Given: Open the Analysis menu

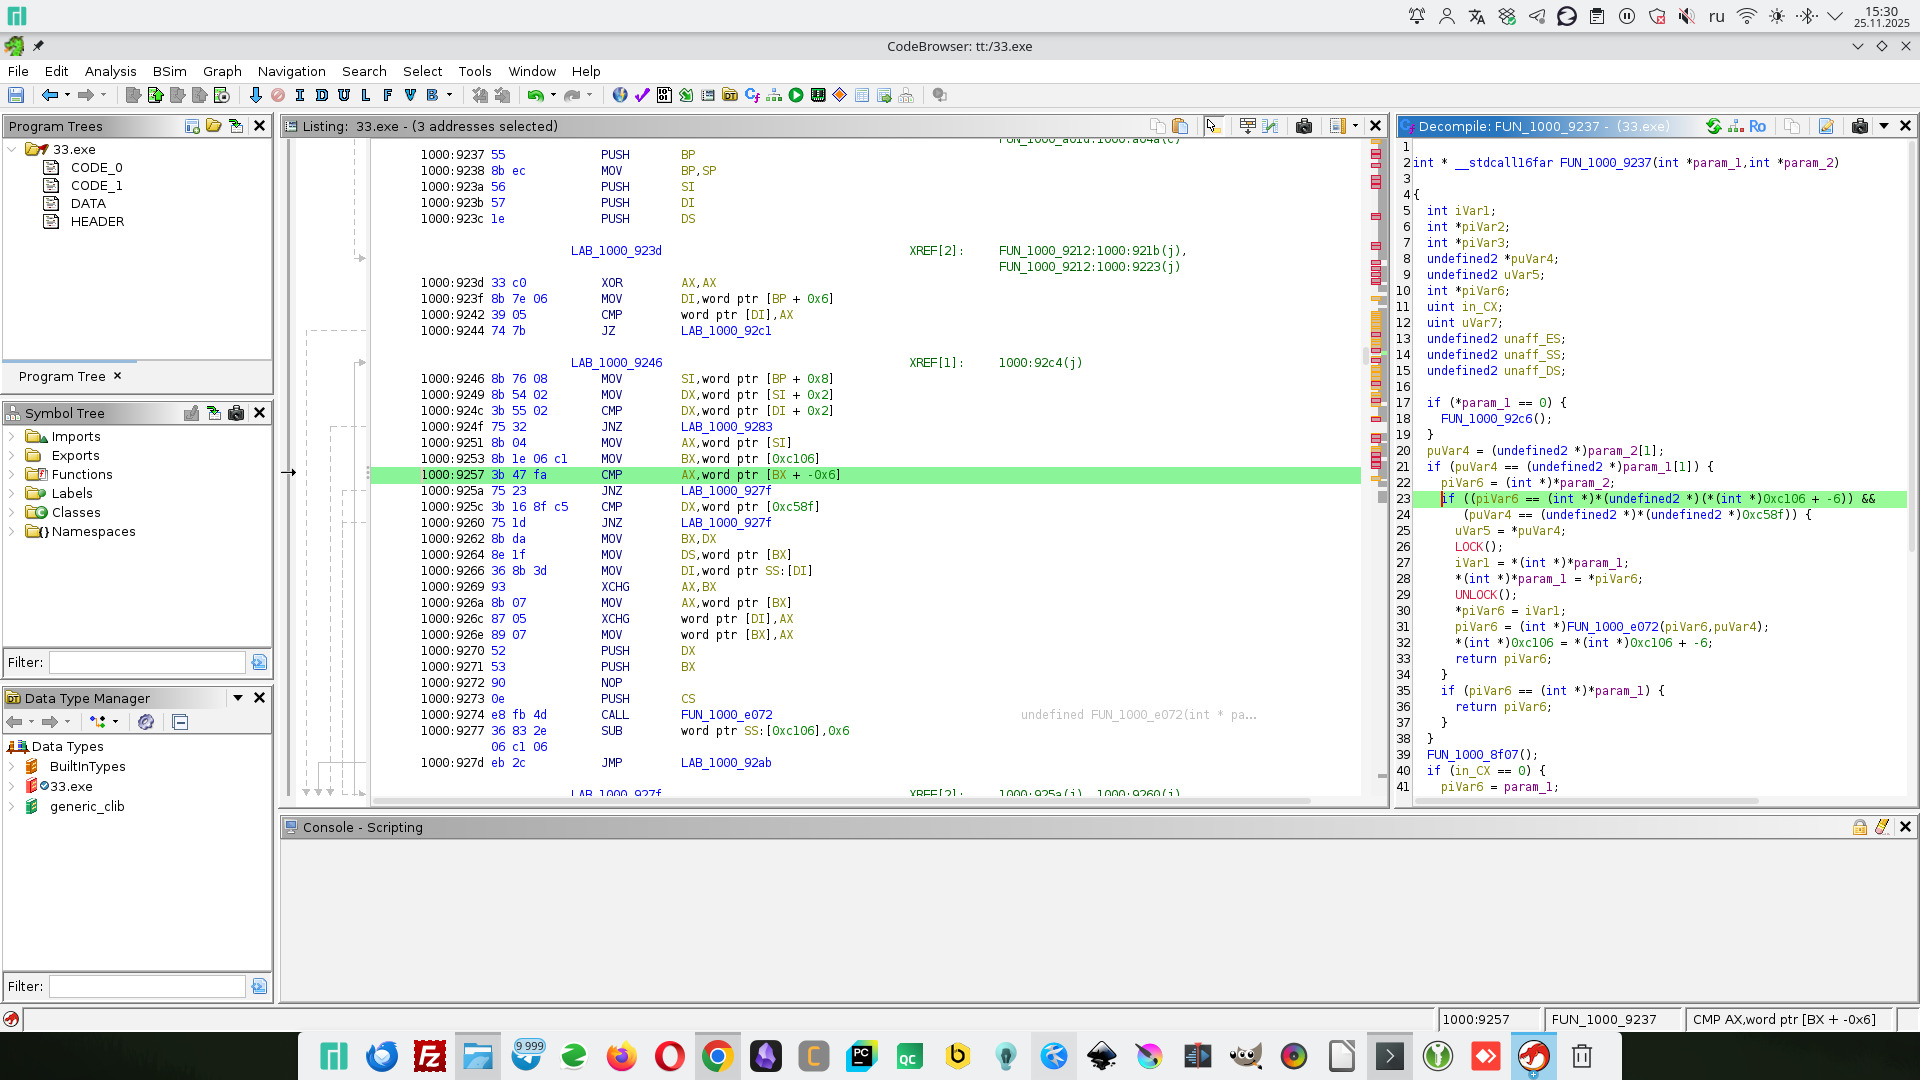Looking at the screenshot, I should [x=110, y=71].
